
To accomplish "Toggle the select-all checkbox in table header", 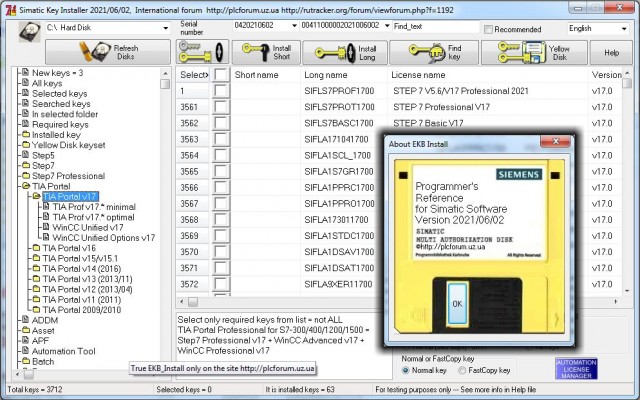I will [221, 75].
